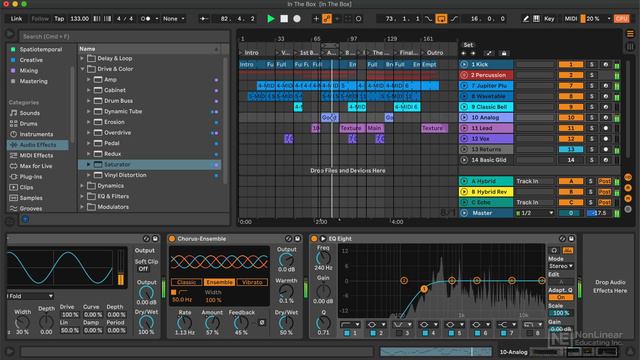
Task: Activate the Arrangement Record button
Action: pos(297,19)
